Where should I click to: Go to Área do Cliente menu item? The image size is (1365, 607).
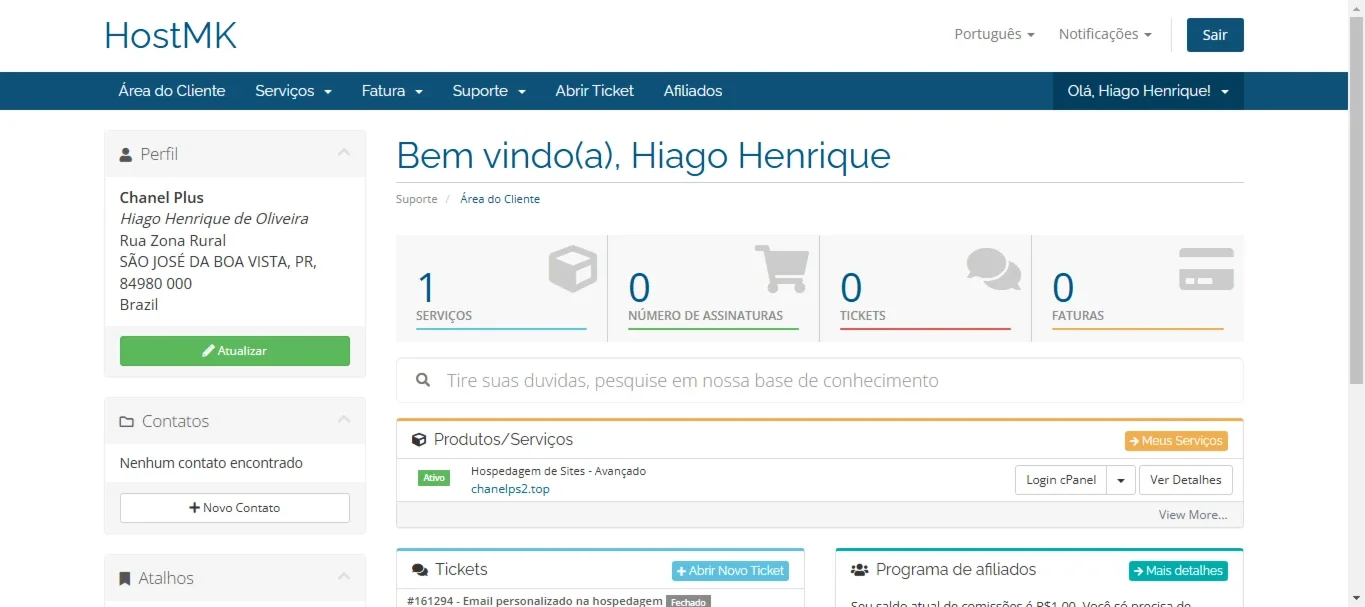(172, 91)
